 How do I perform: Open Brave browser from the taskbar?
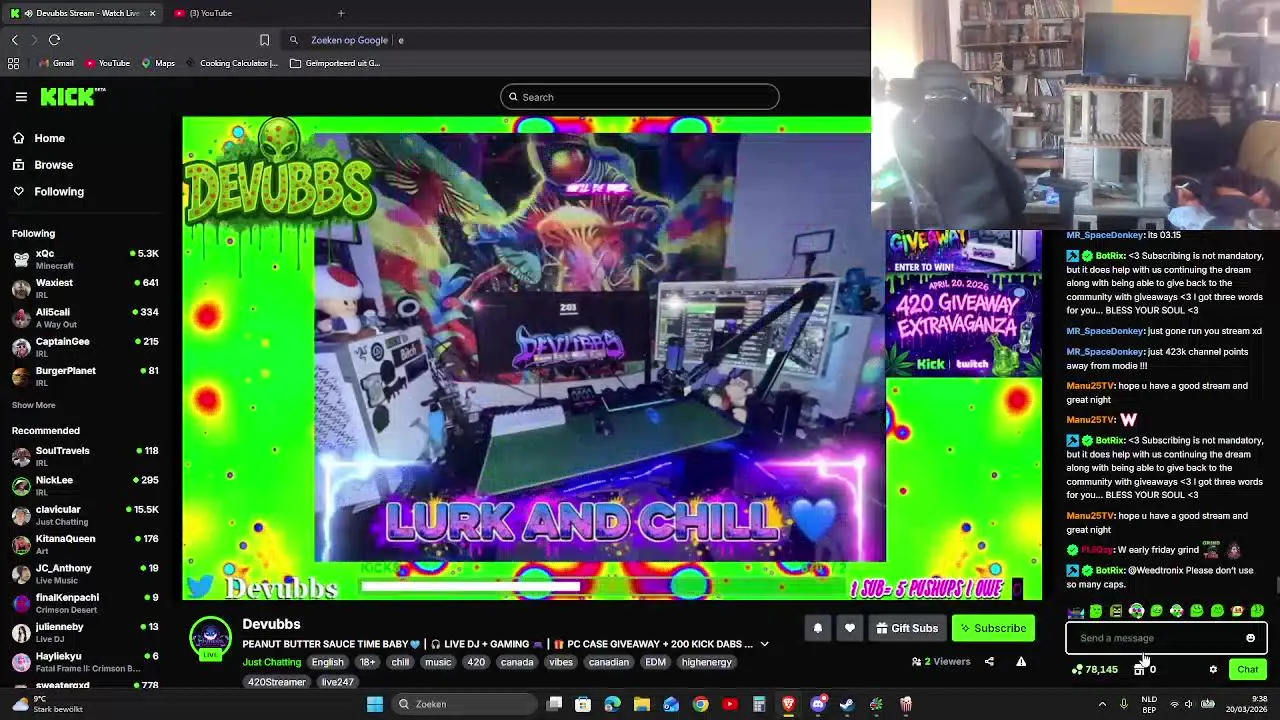click(789, 704)
